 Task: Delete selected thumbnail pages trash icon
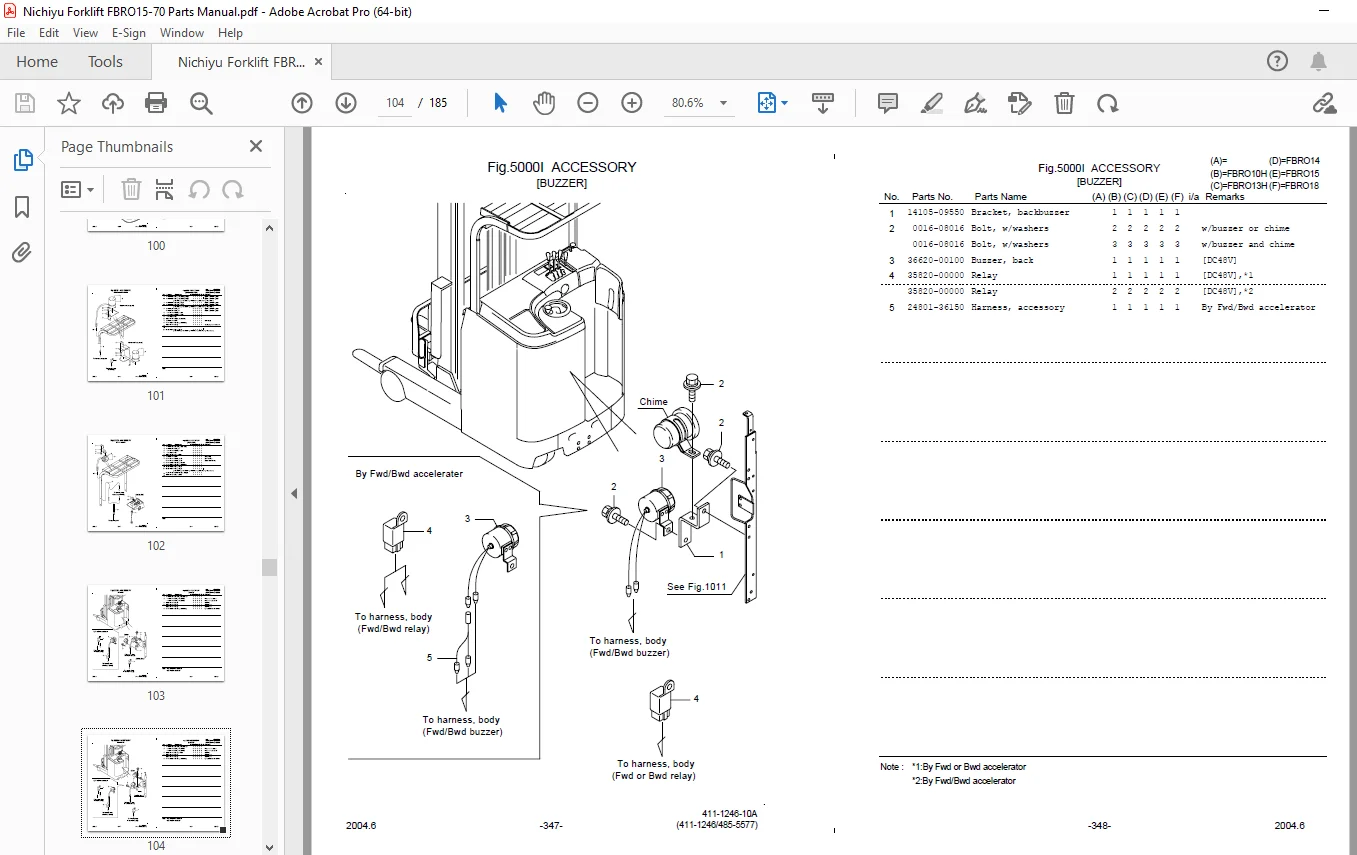point(131,189)
